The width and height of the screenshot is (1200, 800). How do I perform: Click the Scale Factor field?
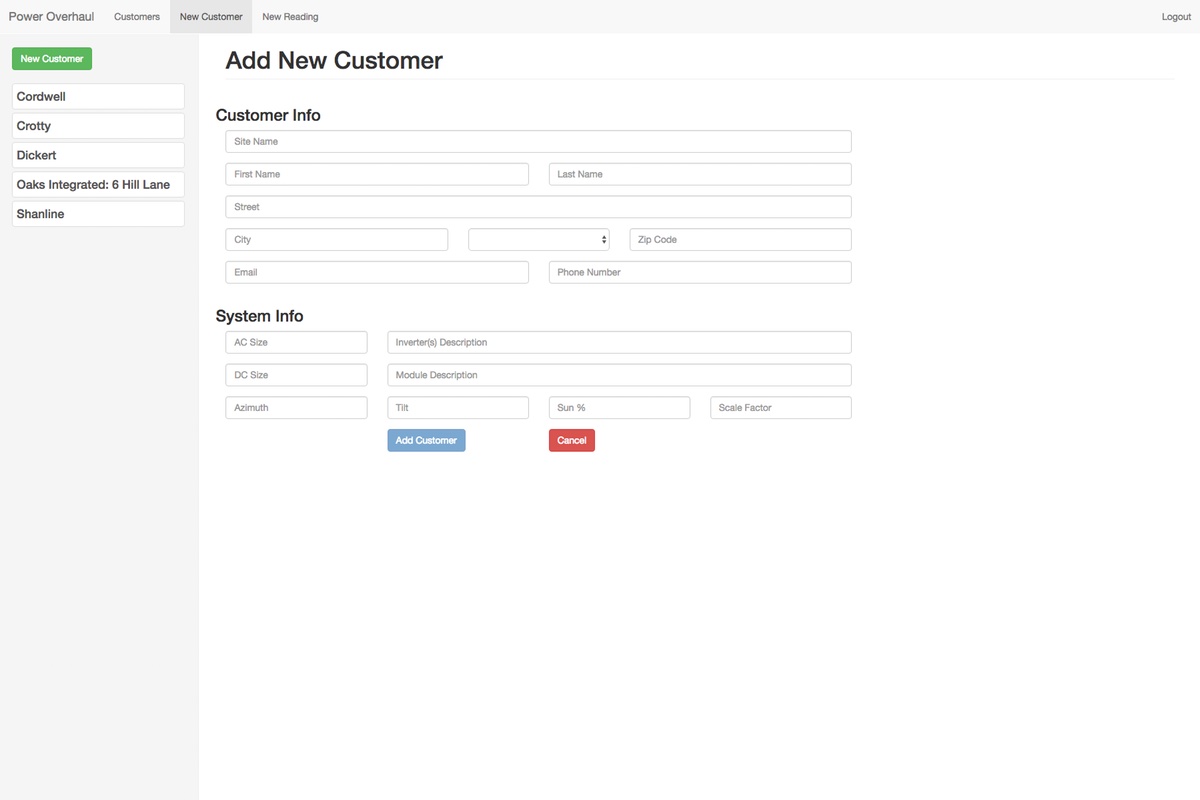coord(780,408)
